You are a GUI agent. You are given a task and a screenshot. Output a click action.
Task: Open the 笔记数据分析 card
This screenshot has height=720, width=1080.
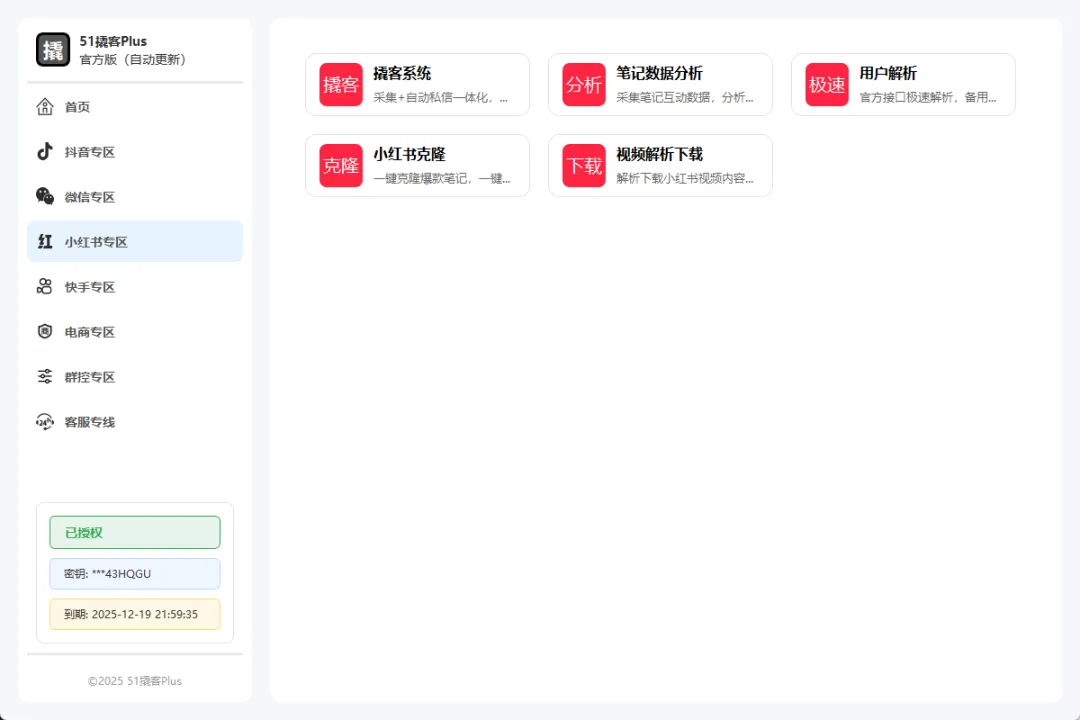tap(660, 84)
